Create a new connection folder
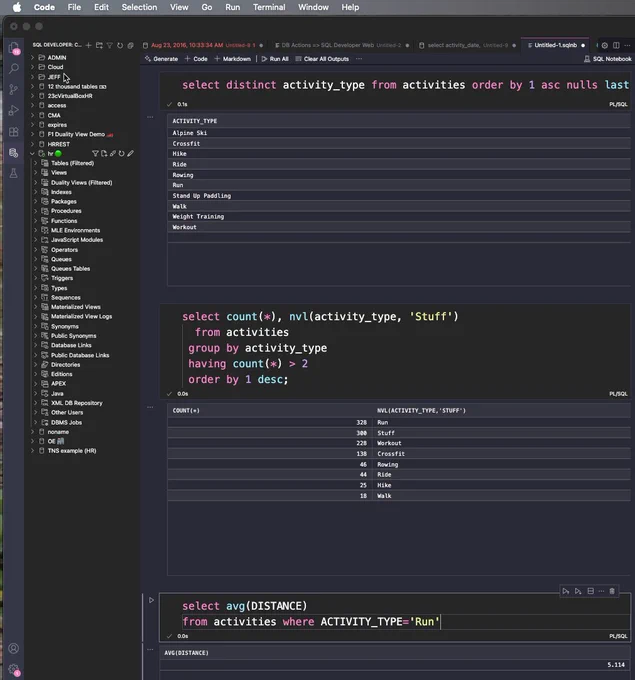635x680 pixels. [x=99, y=45]
